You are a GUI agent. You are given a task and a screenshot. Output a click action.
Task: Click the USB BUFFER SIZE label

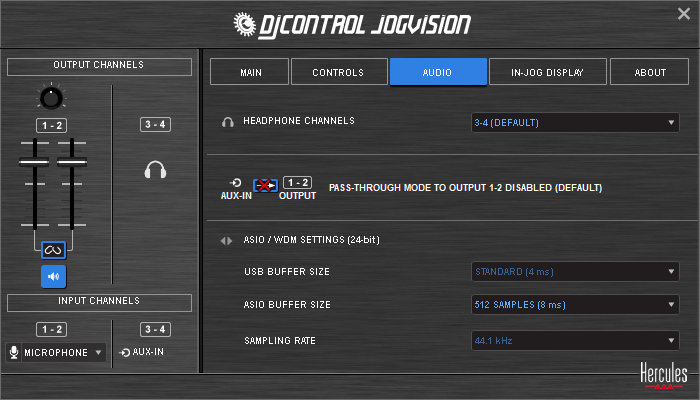tap(287, 271)
